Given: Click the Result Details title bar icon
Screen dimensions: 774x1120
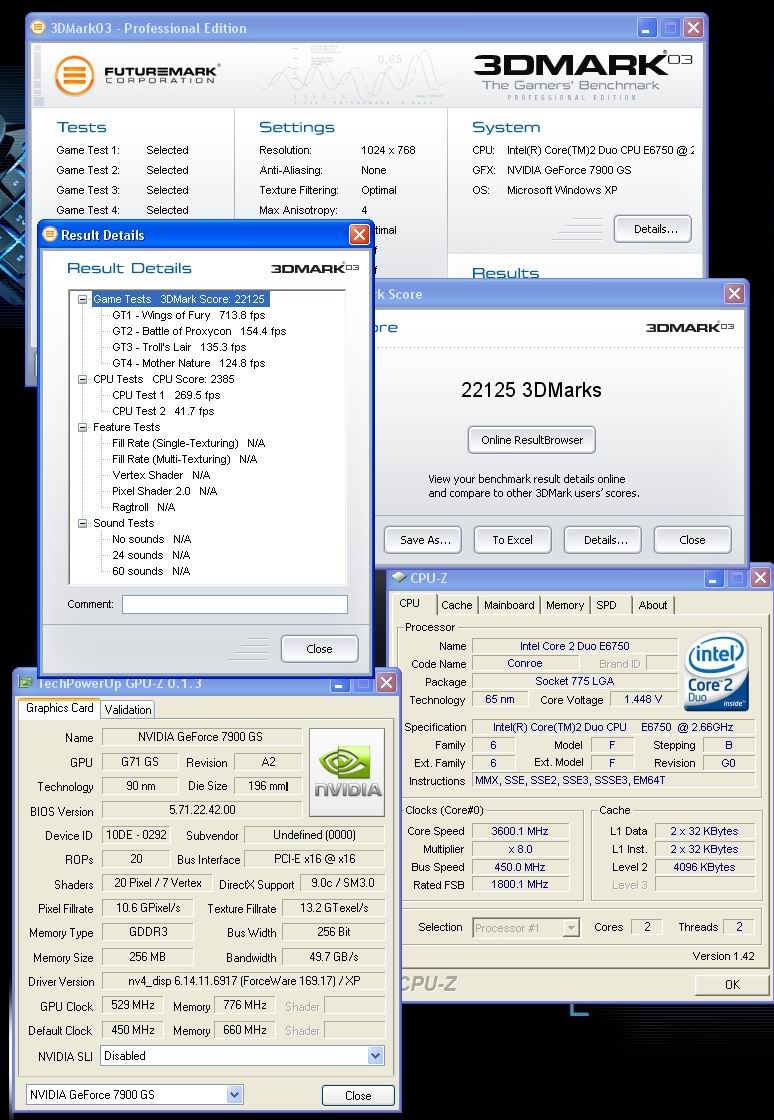Looking at the screenshot, I should [50, 234].
